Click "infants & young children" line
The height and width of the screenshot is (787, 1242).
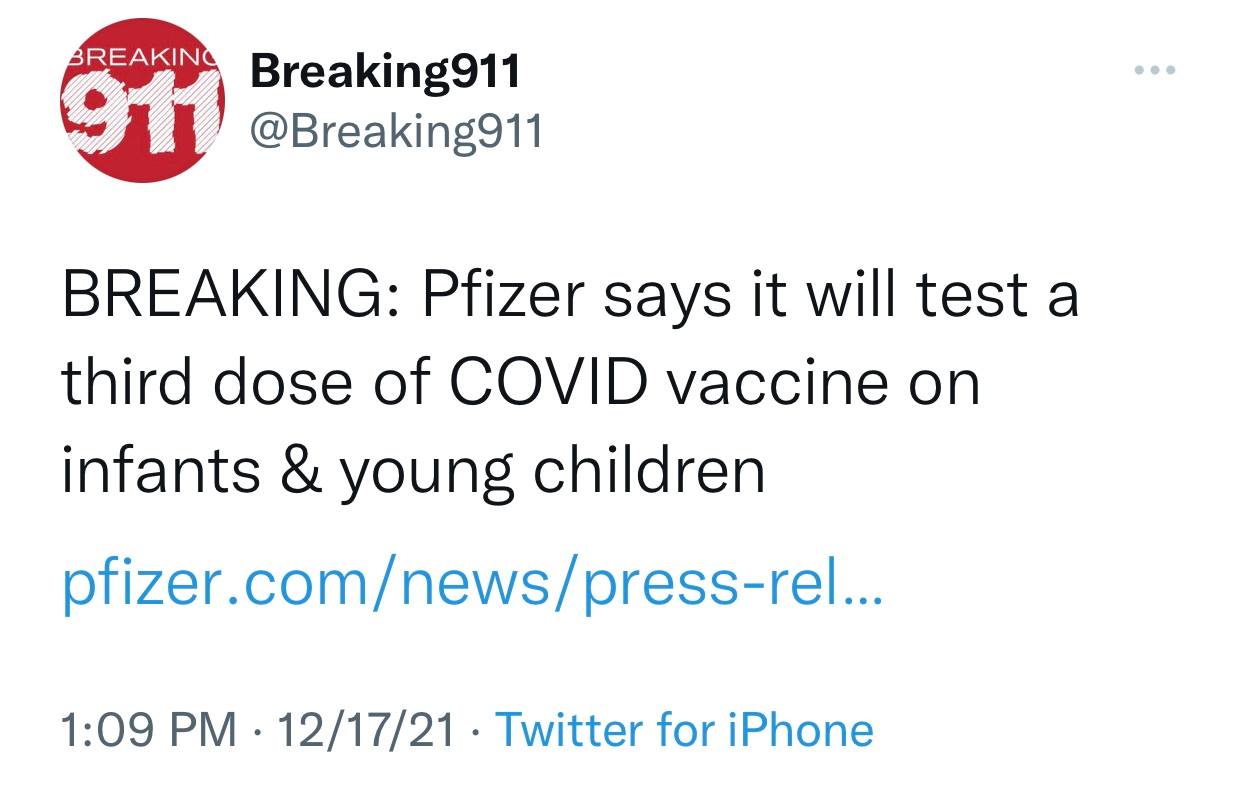click(x=413, y=470)
